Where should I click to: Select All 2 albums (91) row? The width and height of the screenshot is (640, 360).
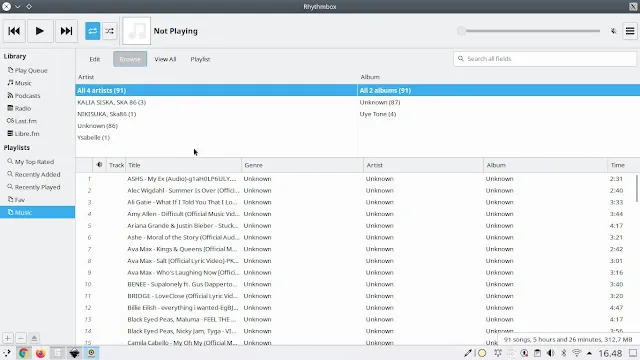(x=499, y=91)
